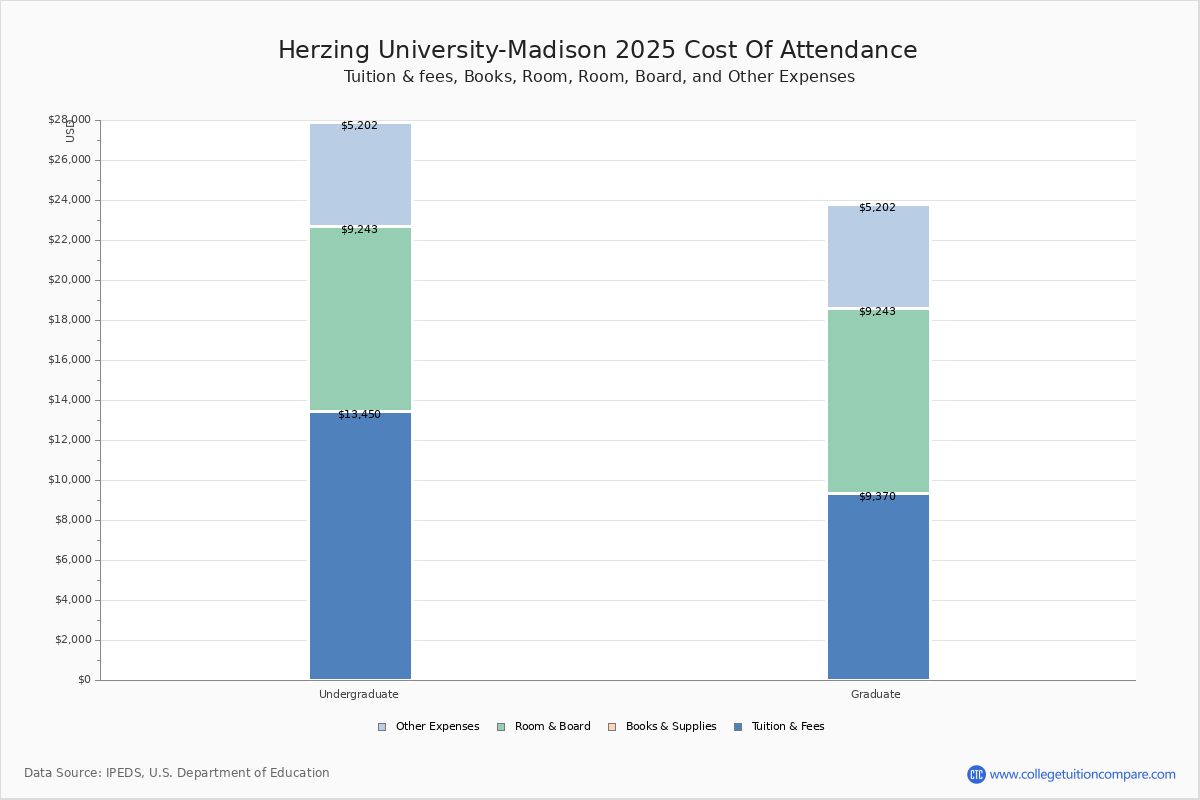Viewport: 1200px width, 800px height.
Task: Click the Room & Board legend swatch
Action: [501, 727]
